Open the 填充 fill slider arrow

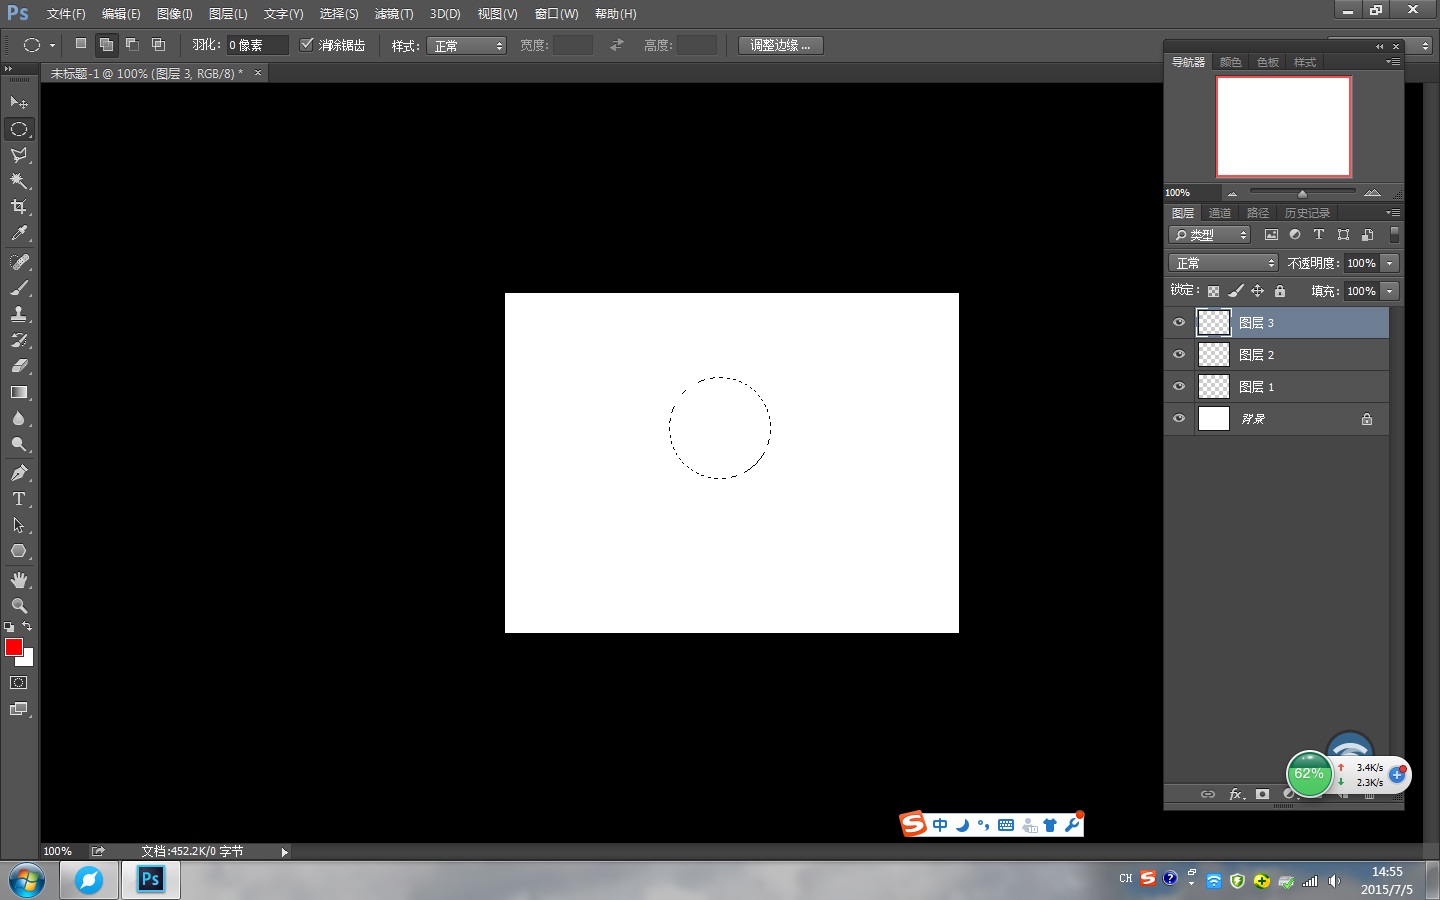pyautogui.click(x=1389, y=291)
